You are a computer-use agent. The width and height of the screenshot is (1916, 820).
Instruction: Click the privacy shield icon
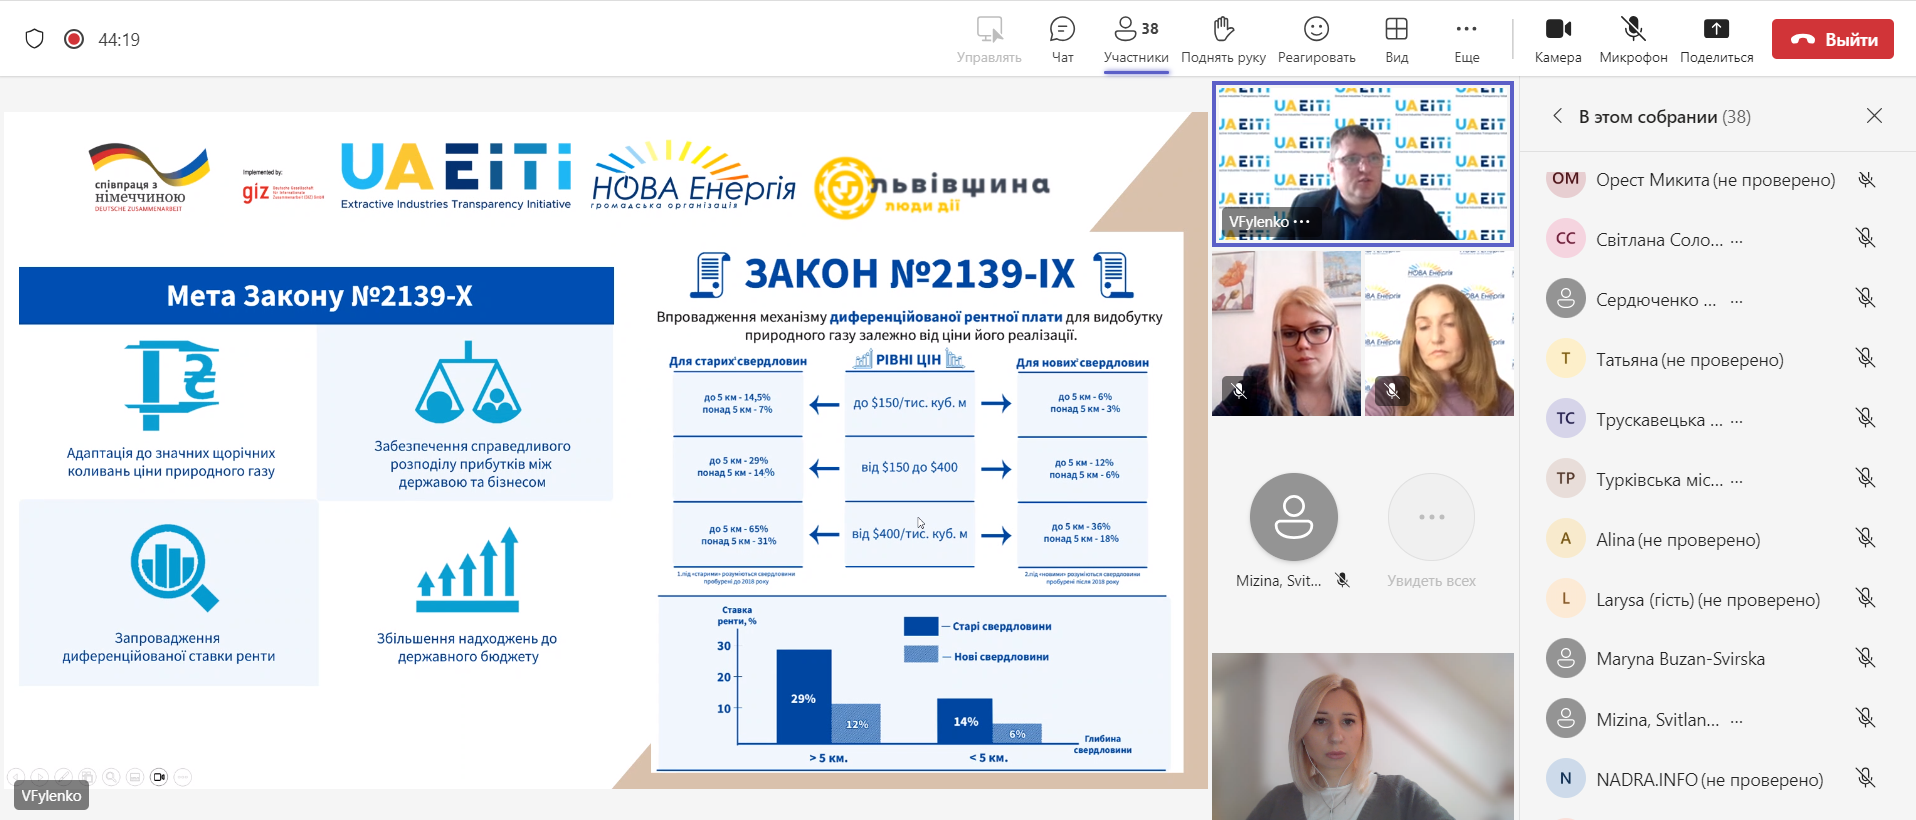[x=35, y=39]
